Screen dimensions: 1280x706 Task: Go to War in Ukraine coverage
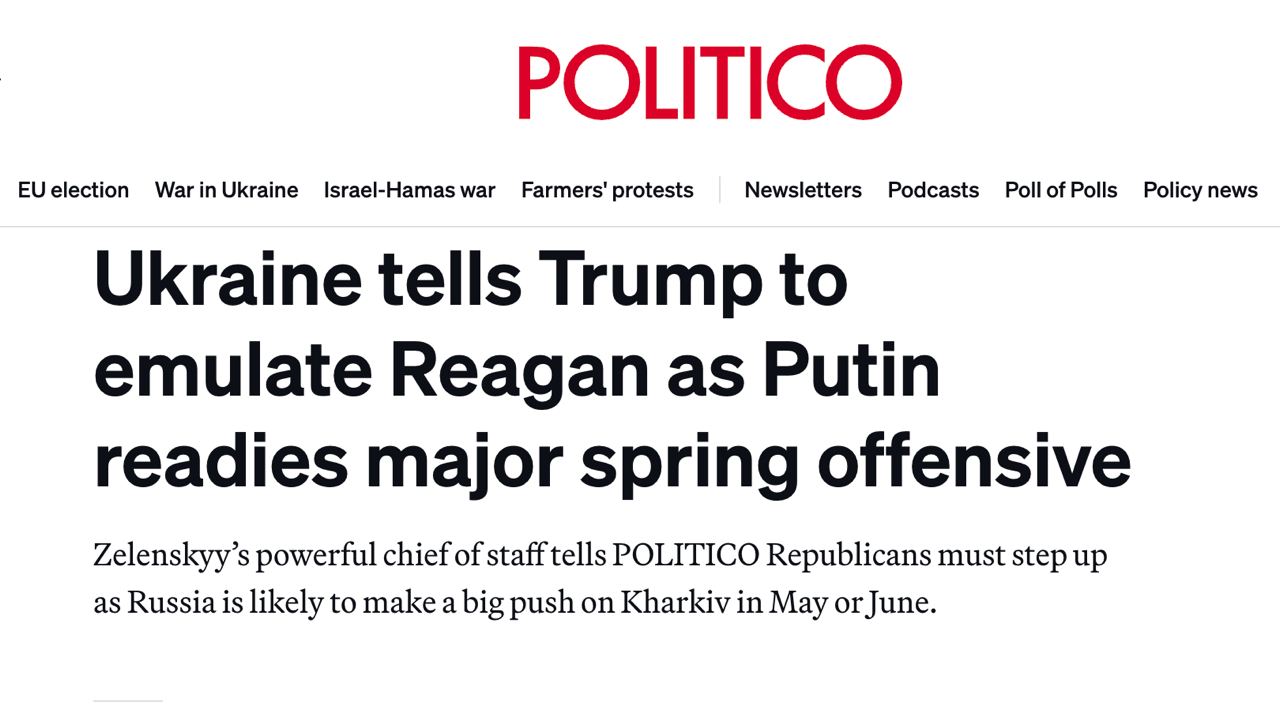click(x=226, y=190)
